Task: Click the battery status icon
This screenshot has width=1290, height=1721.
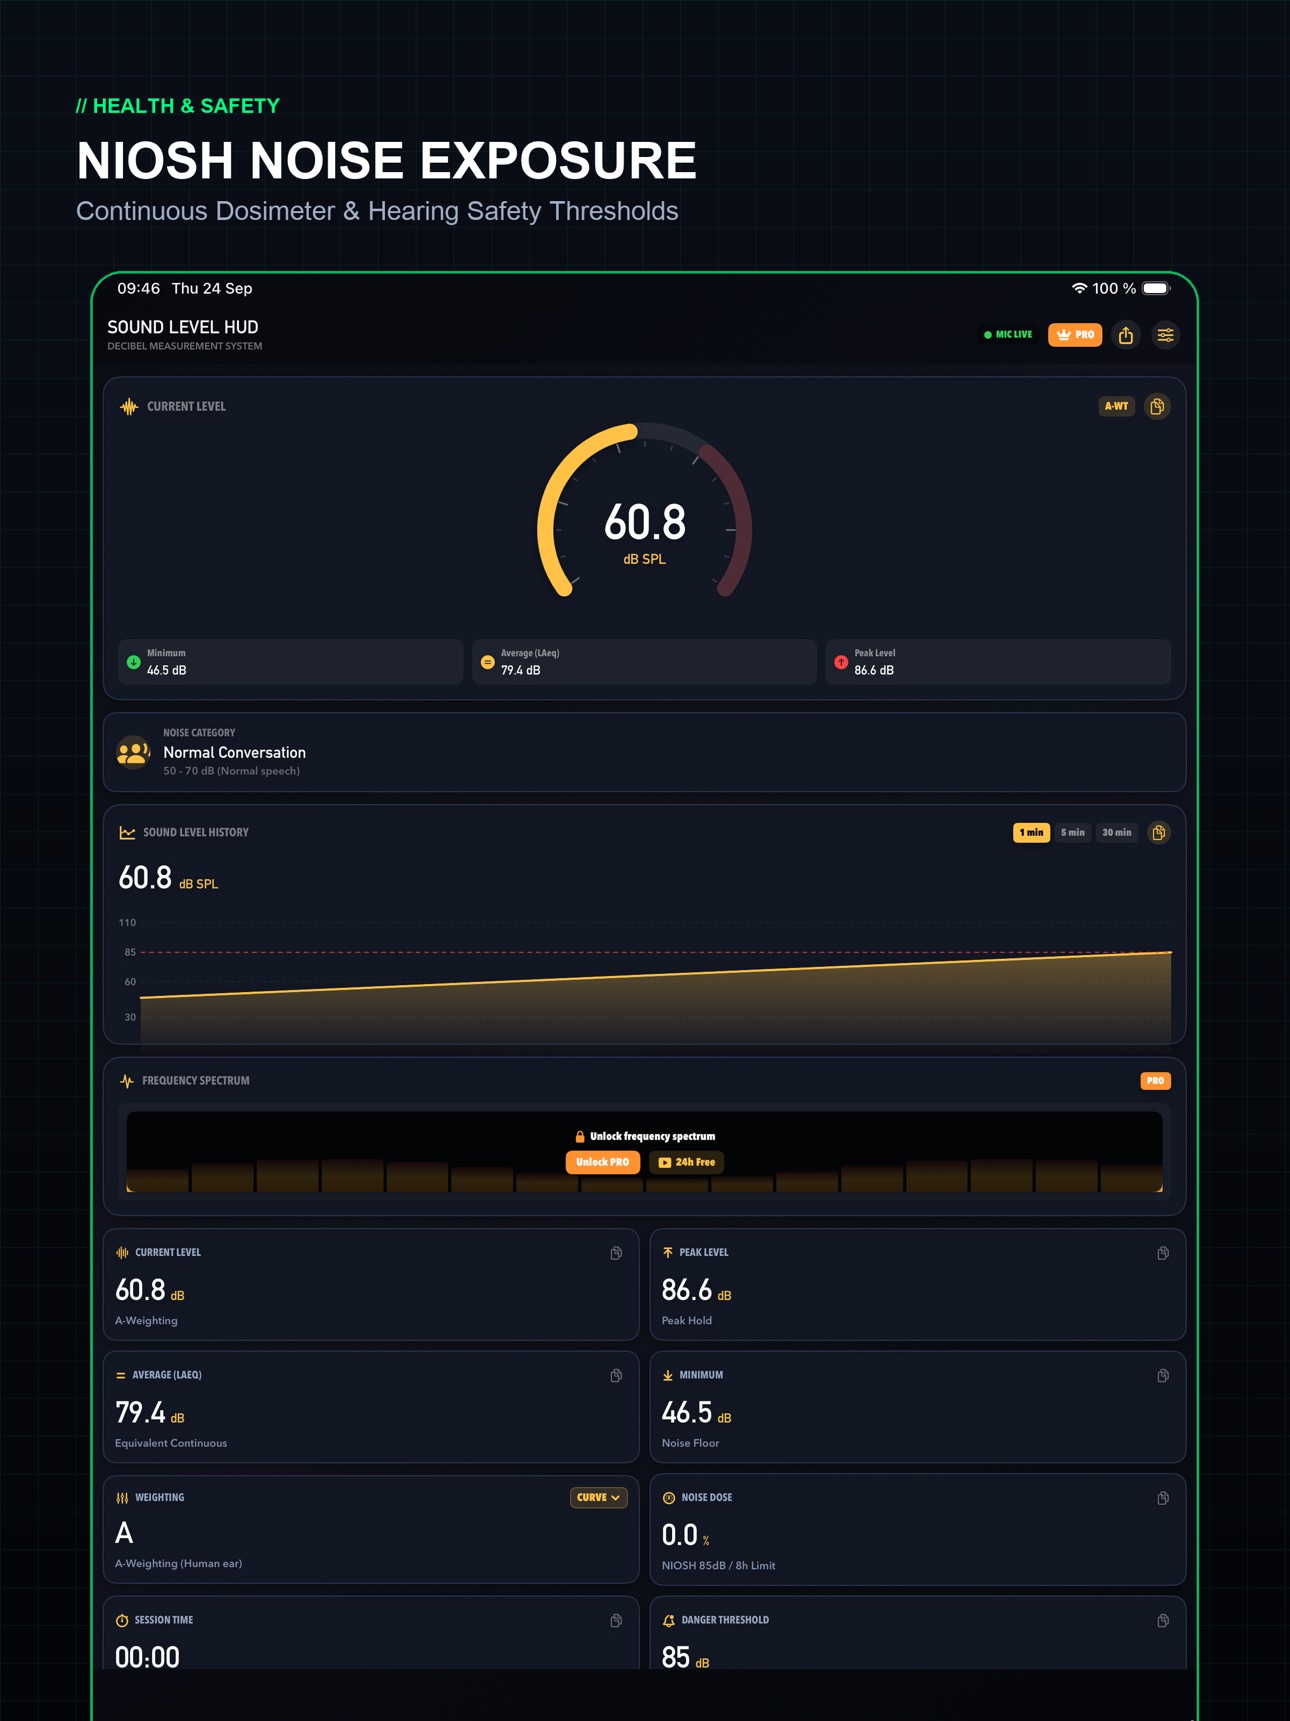Action: tap(1157, 288)
